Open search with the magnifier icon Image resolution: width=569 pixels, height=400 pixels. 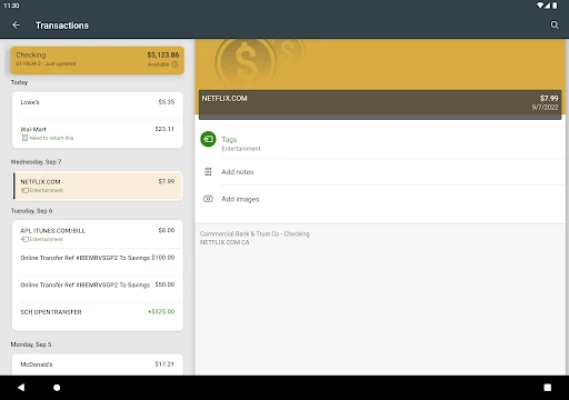pos(554,25)
